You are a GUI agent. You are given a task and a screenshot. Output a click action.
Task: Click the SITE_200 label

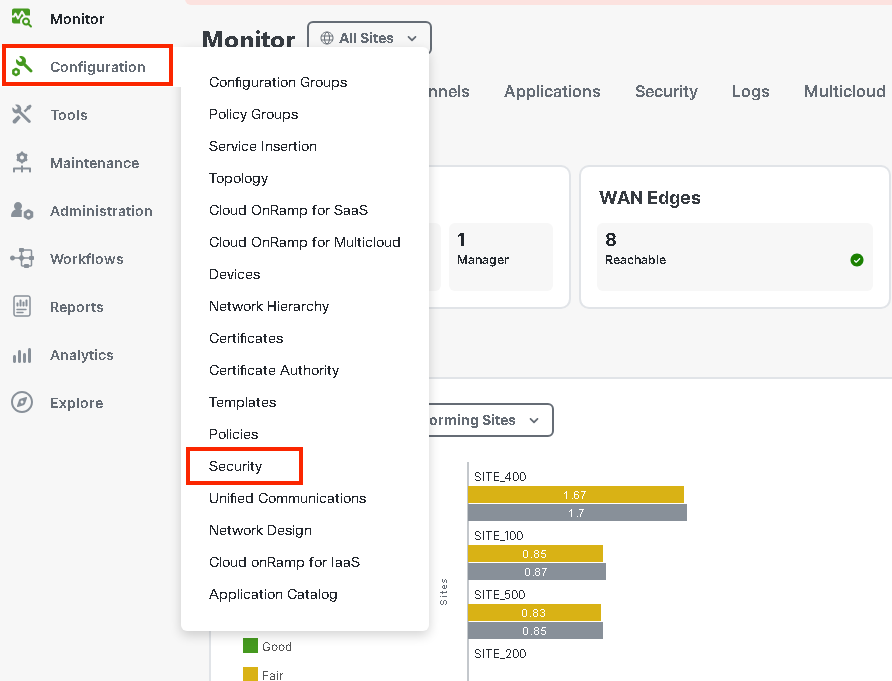(500, 654)
